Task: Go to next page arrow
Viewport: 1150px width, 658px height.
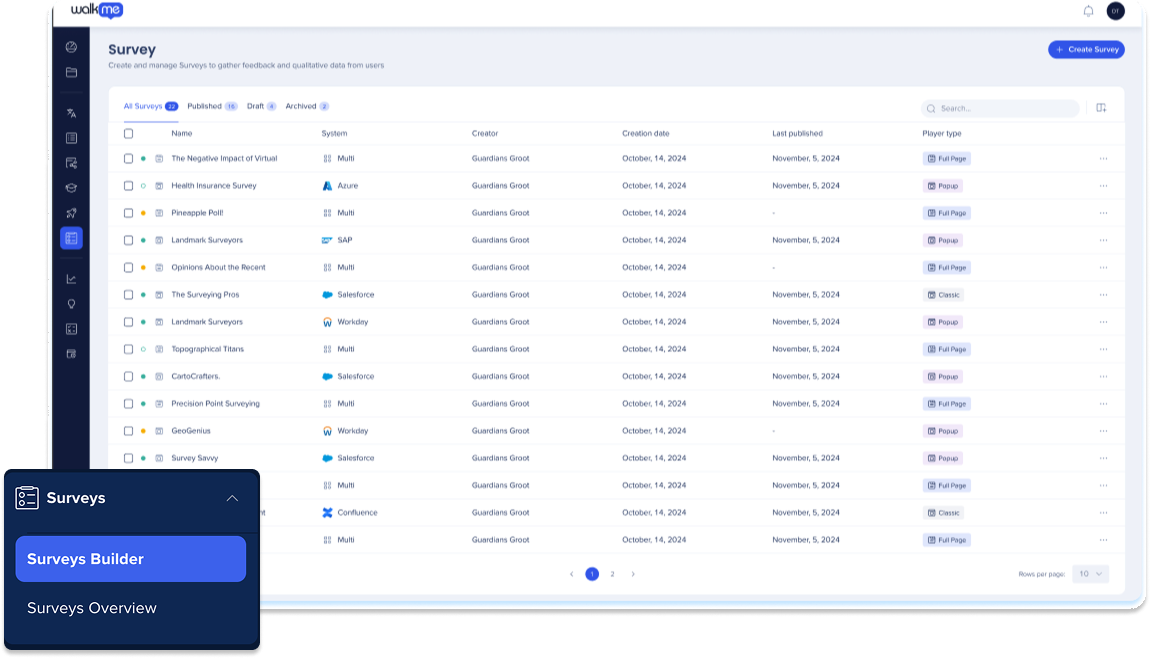Action: point(633,574)
